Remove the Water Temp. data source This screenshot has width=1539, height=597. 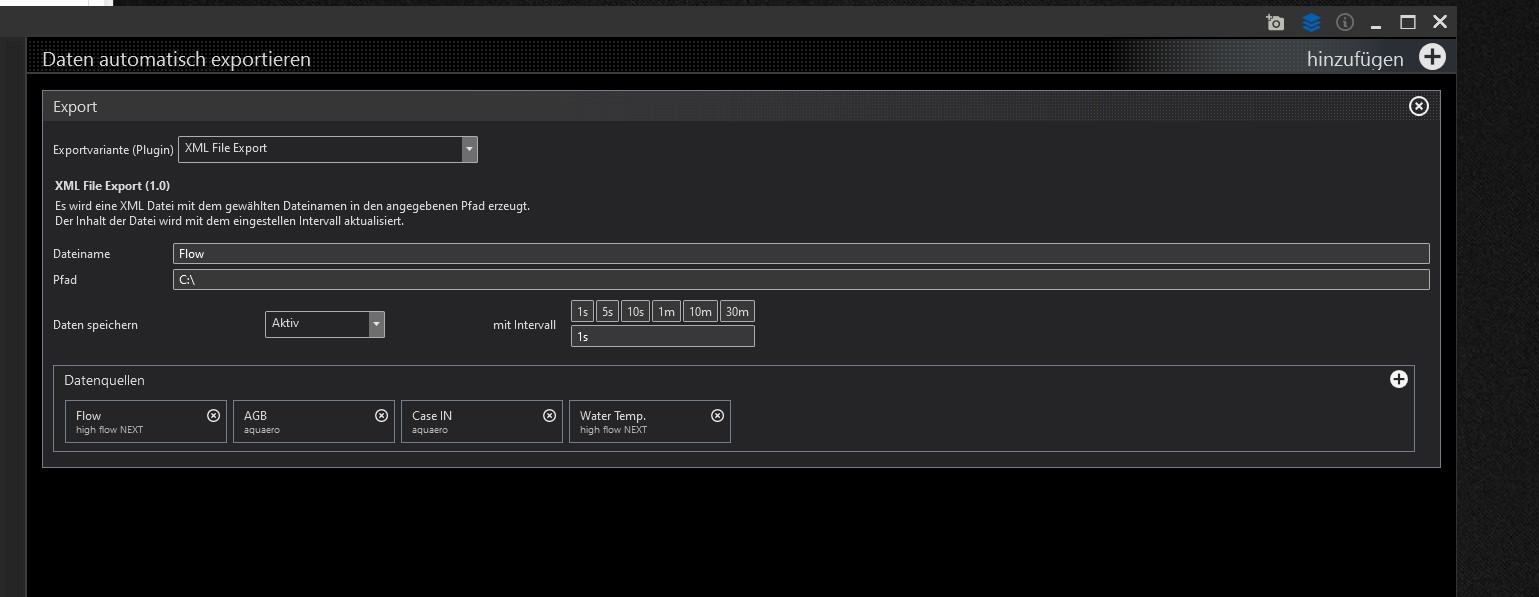point(717,415)
